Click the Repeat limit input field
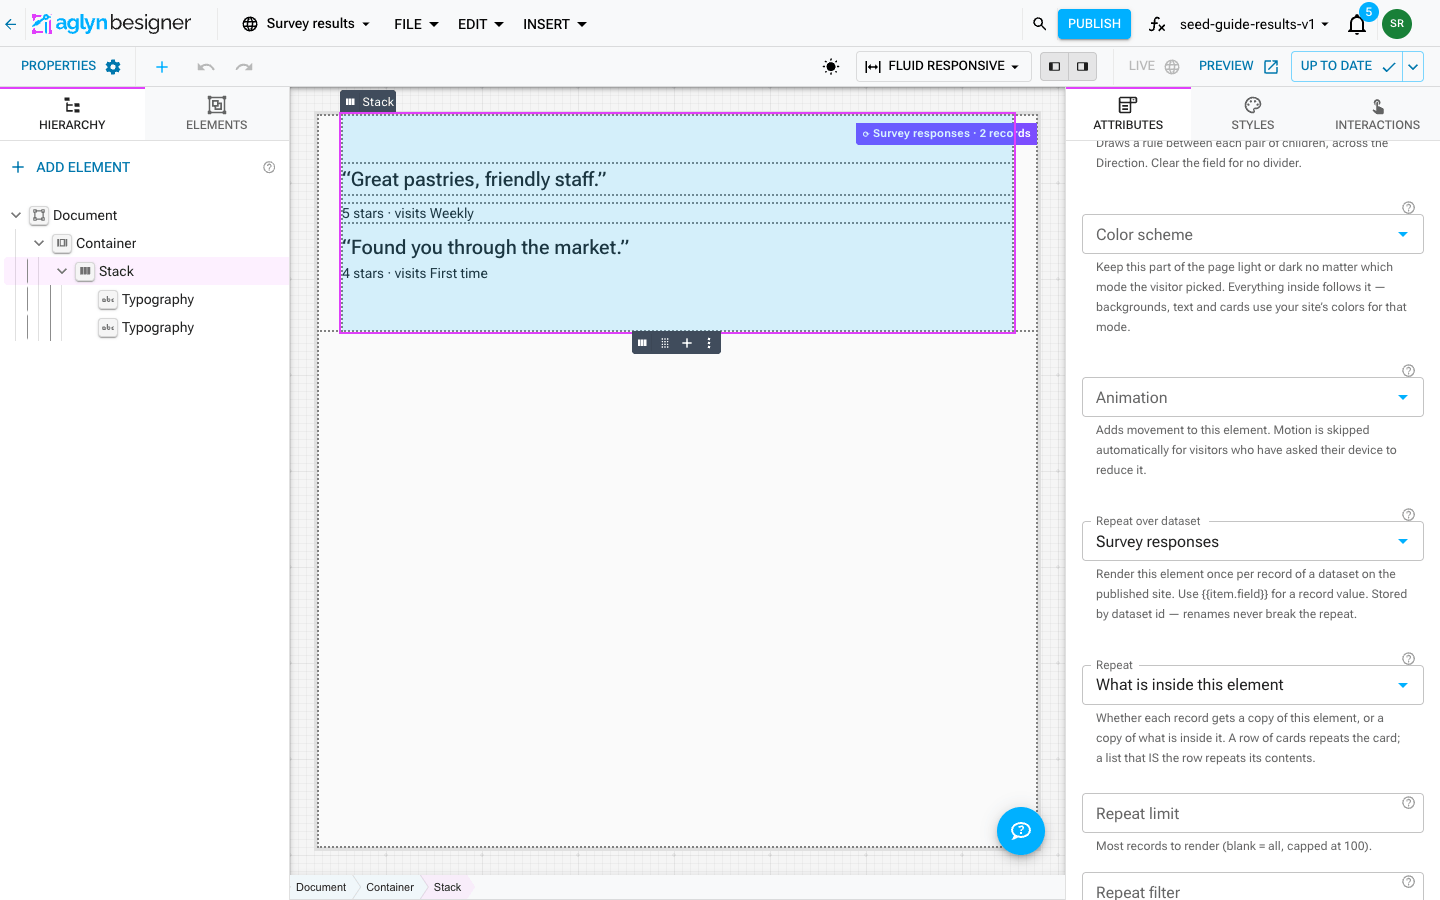 click(1253, 813)
